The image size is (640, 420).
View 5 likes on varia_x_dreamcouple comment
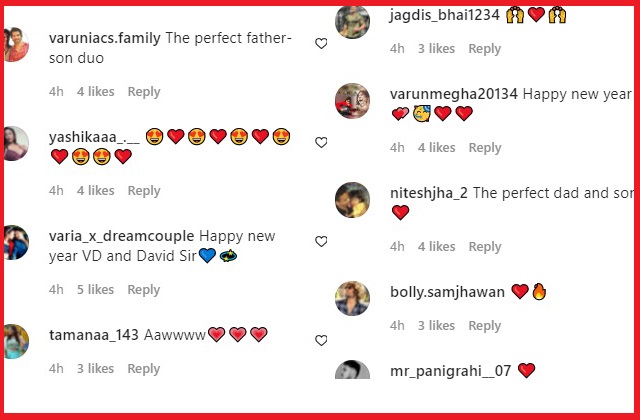tap(96, 289)
